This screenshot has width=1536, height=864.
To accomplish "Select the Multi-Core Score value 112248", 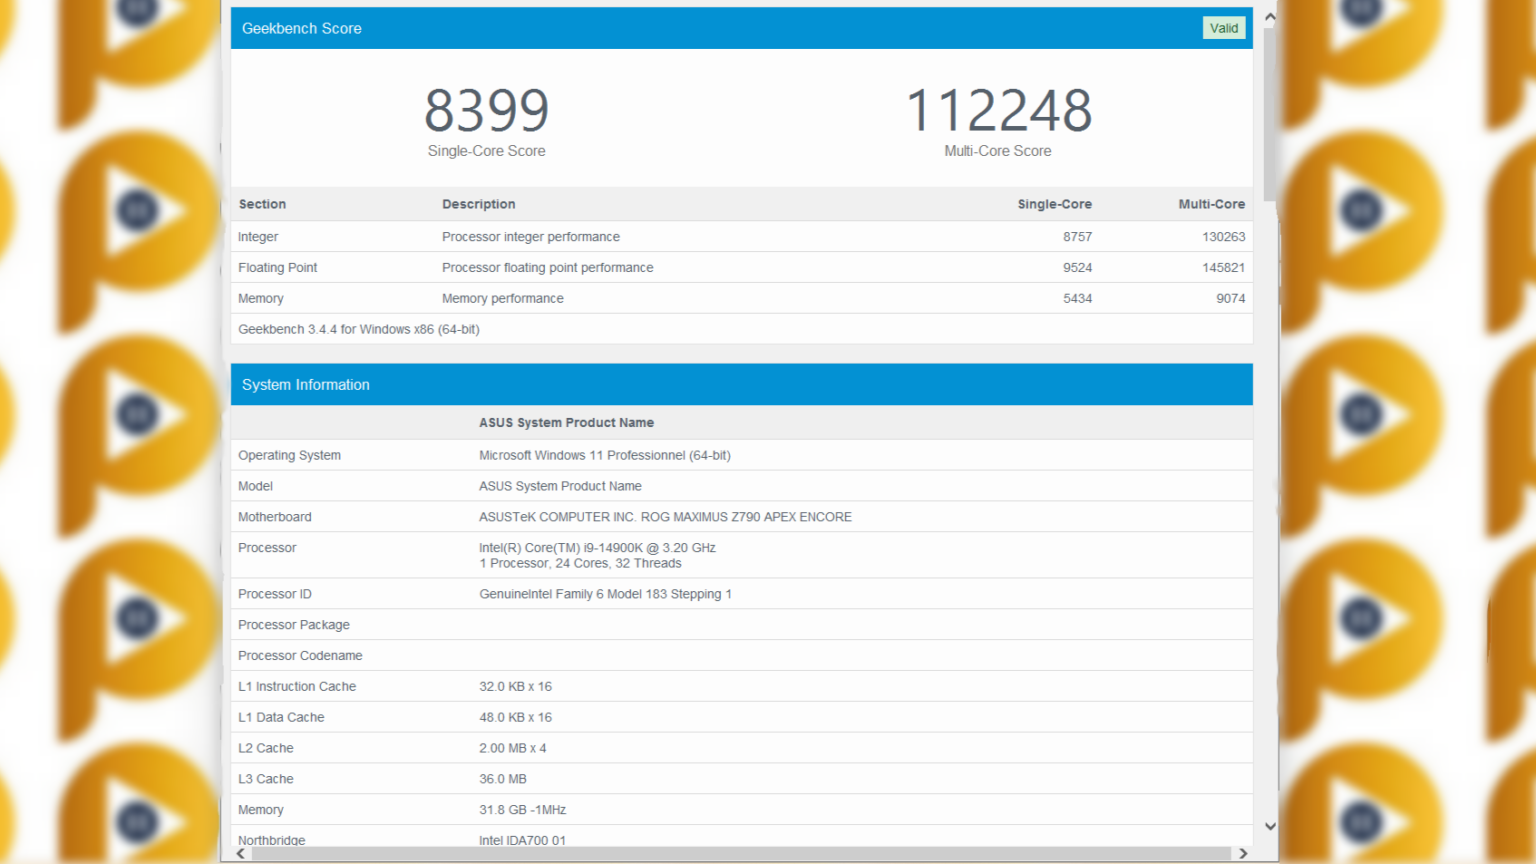I will pyautogui.click(x=998, y=110).
